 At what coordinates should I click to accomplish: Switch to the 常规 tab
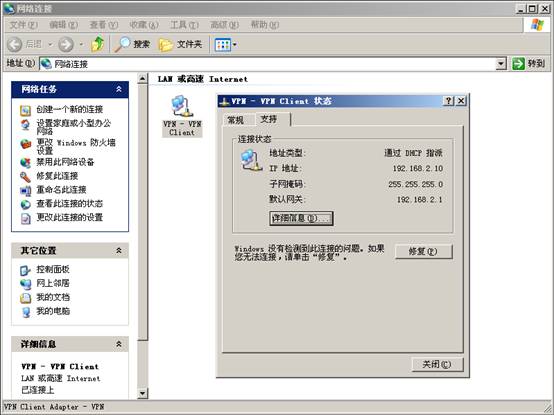tap(236, 120)
